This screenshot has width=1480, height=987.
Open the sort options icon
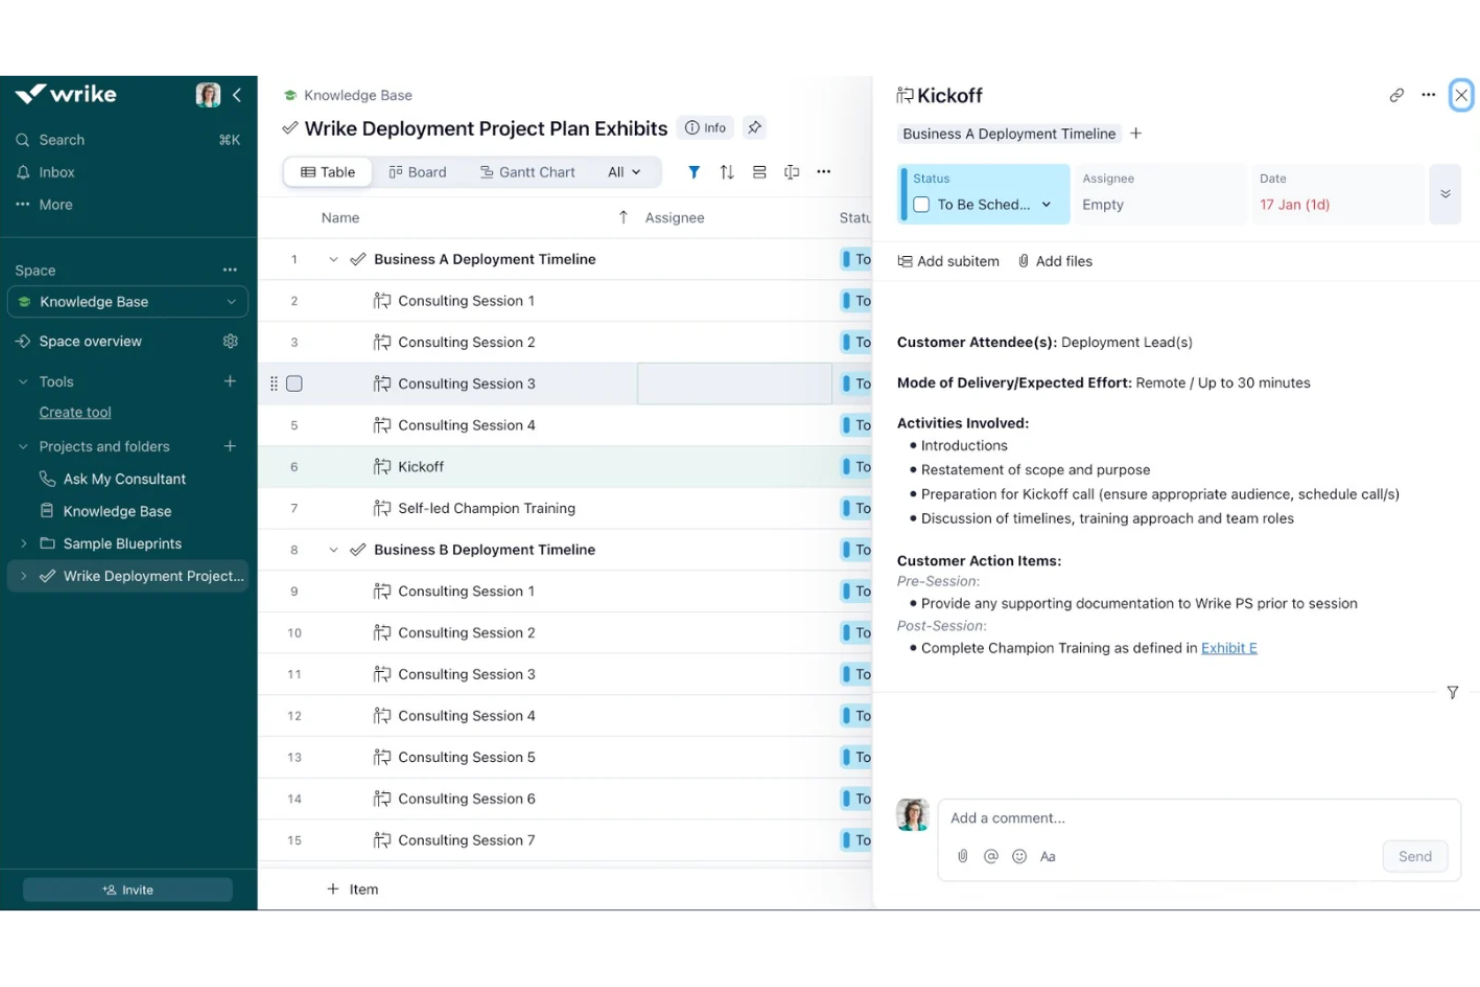pos(727,172)
